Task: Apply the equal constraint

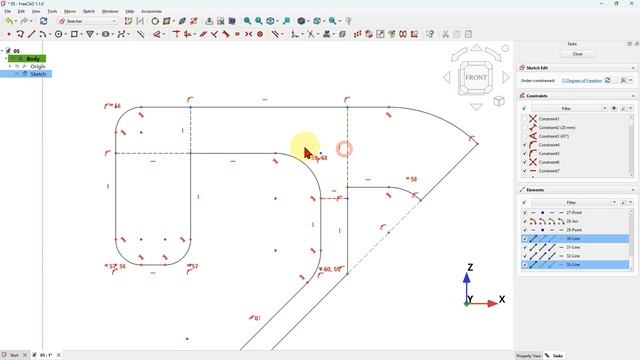Action: pos(237,34)
